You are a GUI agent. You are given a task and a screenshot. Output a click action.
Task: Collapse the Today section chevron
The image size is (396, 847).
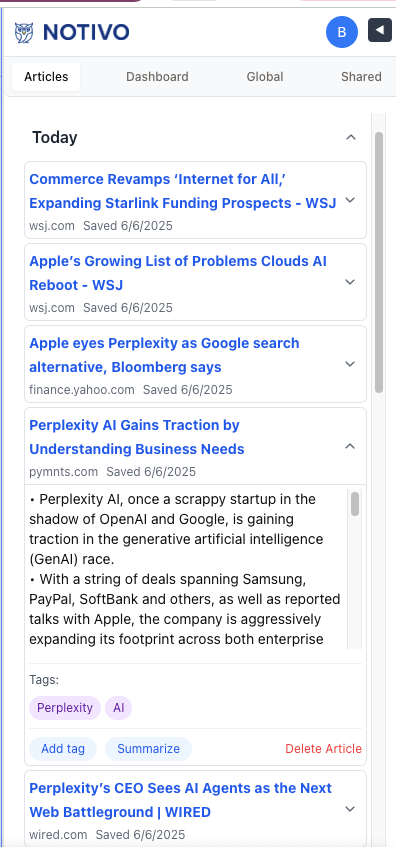[351, 137]
